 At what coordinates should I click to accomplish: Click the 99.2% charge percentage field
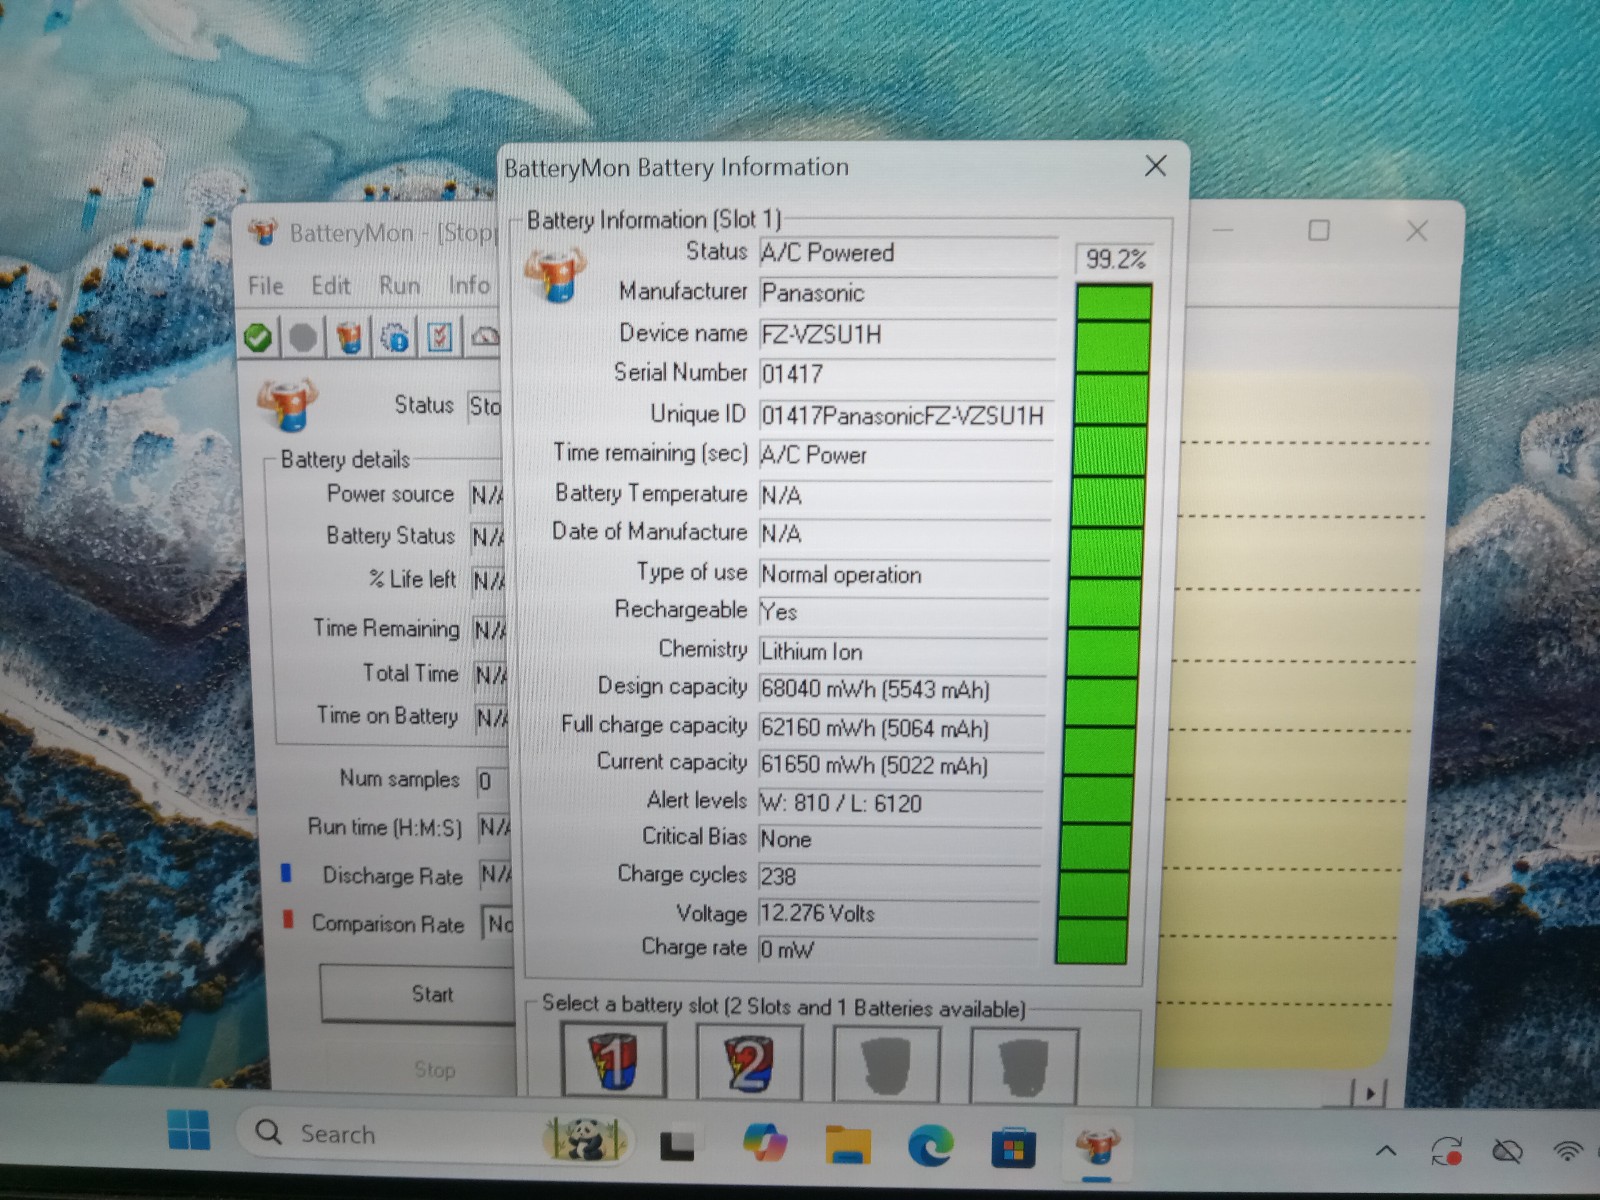pyautogui.click(x=1115, y=259)
